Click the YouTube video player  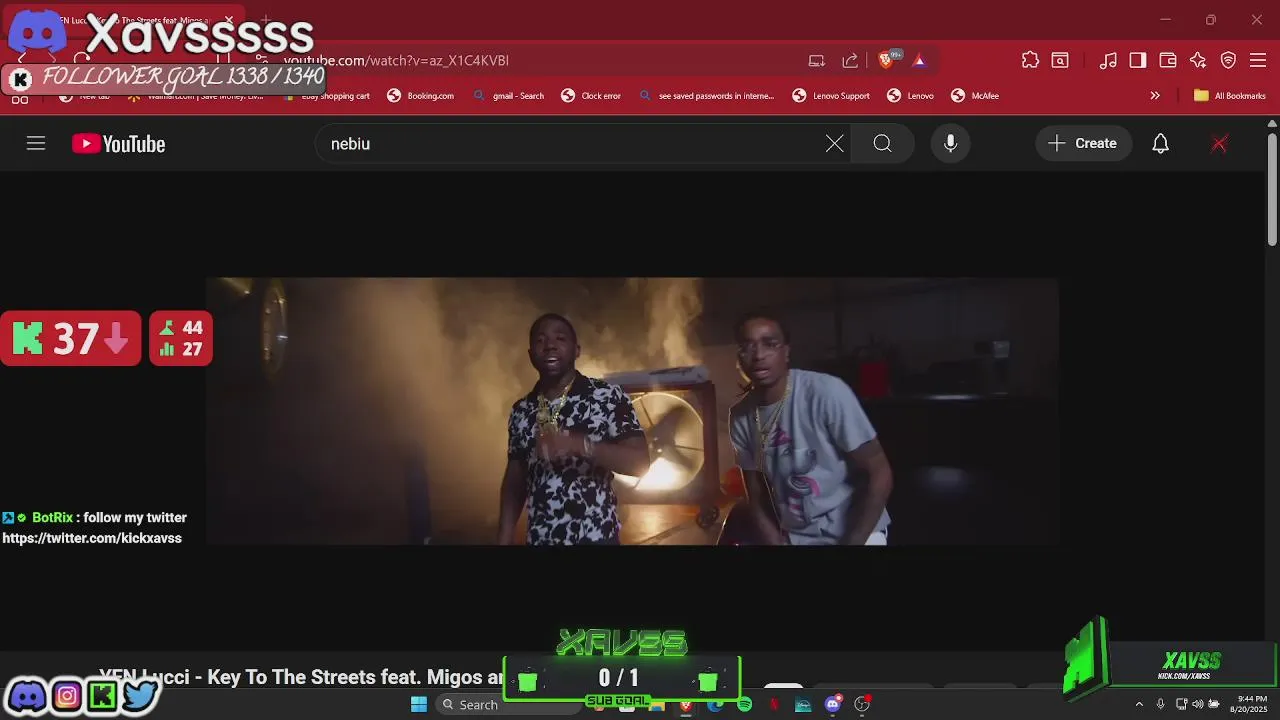[x=632, y=411]
